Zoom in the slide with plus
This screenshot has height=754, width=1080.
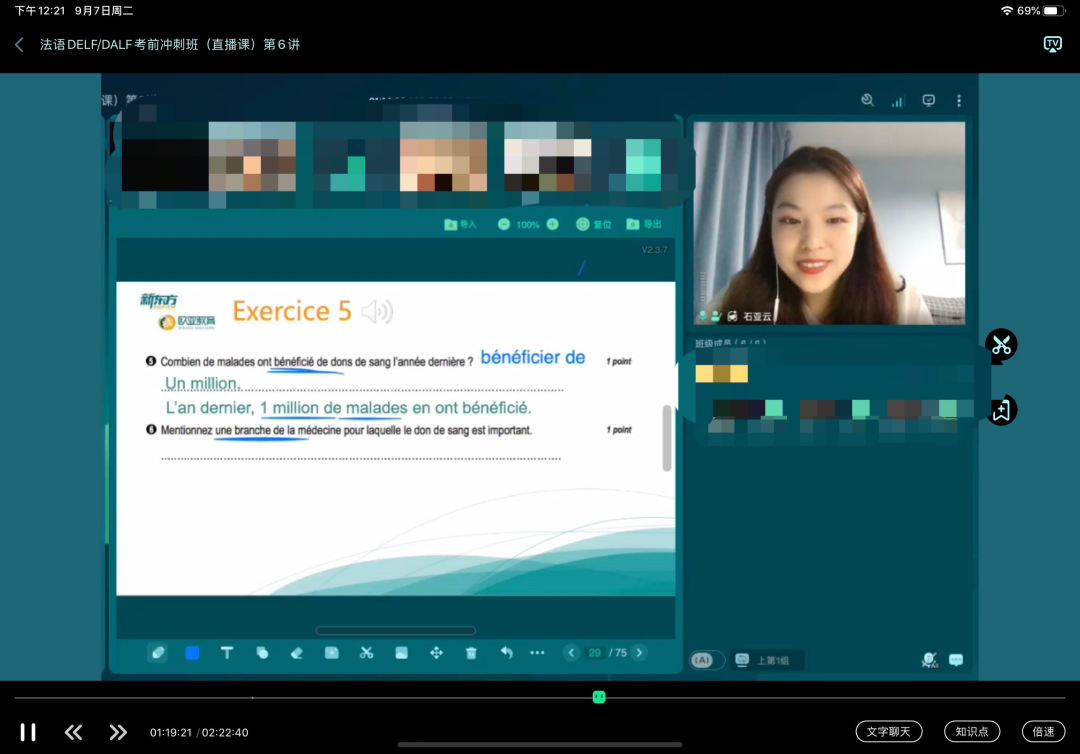(x=552, y=224)
